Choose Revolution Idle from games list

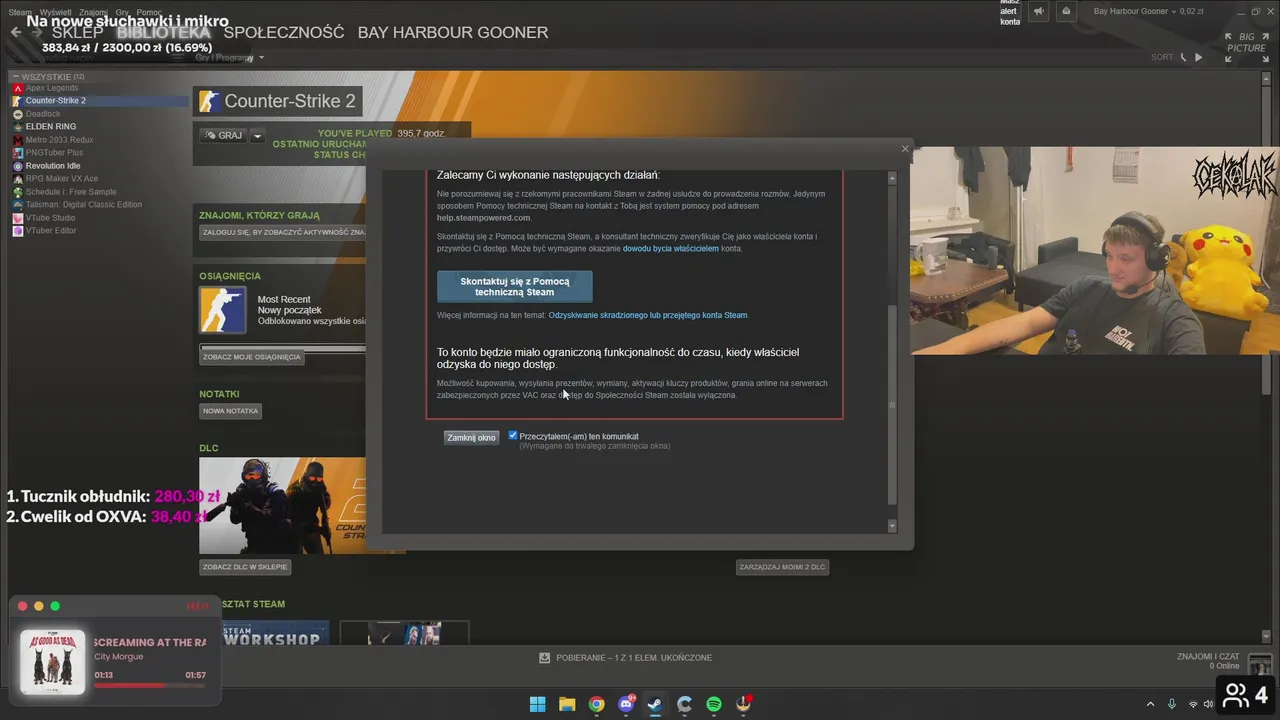53,166
